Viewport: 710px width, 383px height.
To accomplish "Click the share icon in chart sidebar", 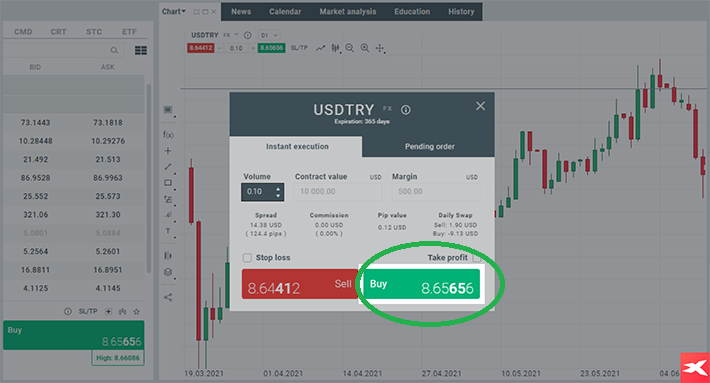I will tap(168, 297).
